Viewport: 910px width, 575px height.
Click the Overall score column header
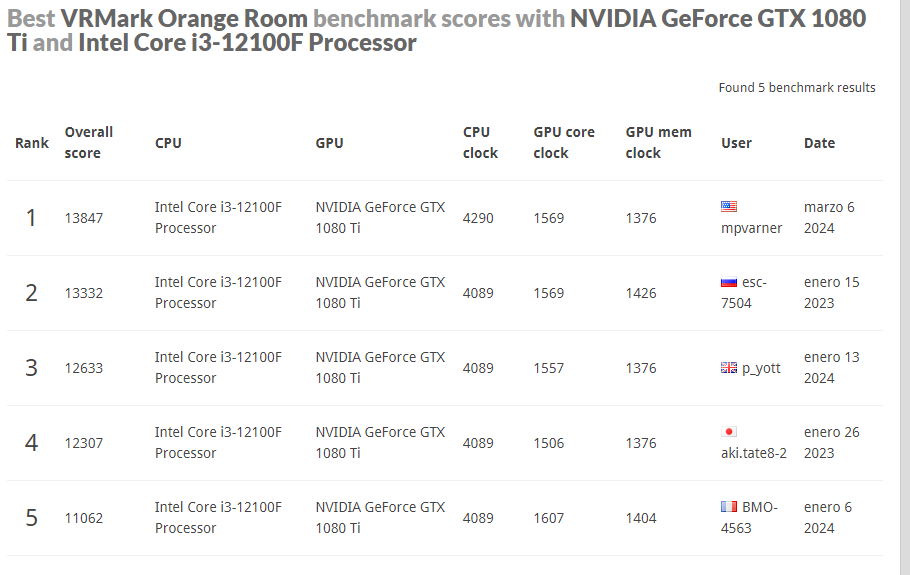88,142
